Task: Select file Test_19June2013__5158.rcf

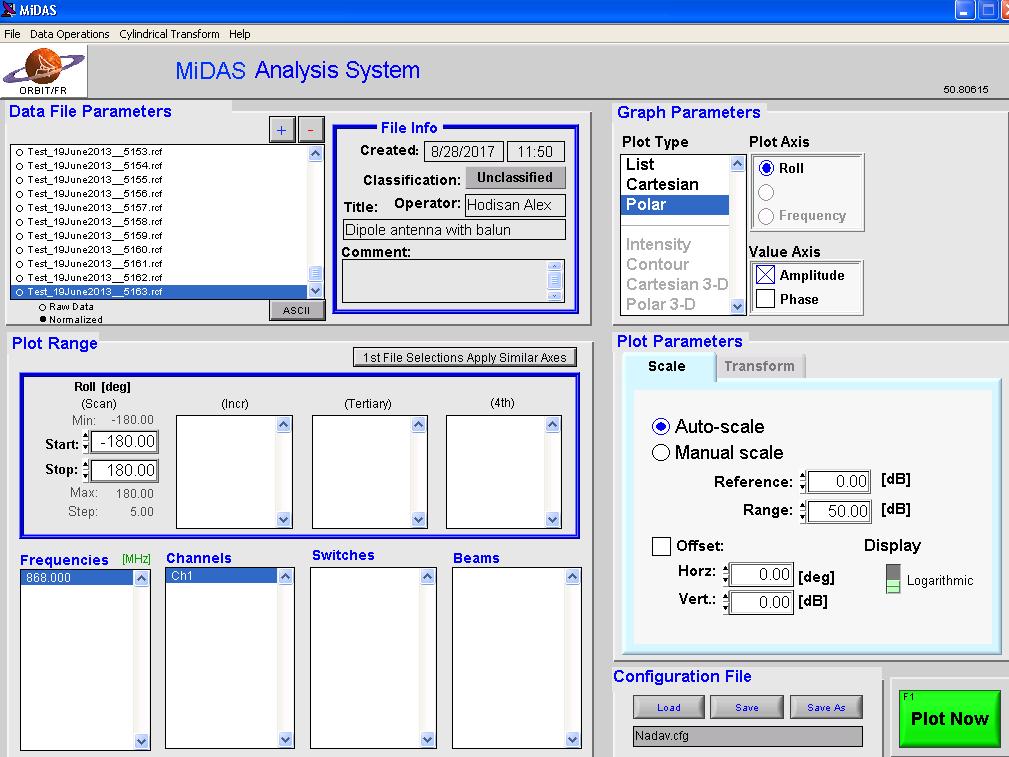Action: point(159,222)
